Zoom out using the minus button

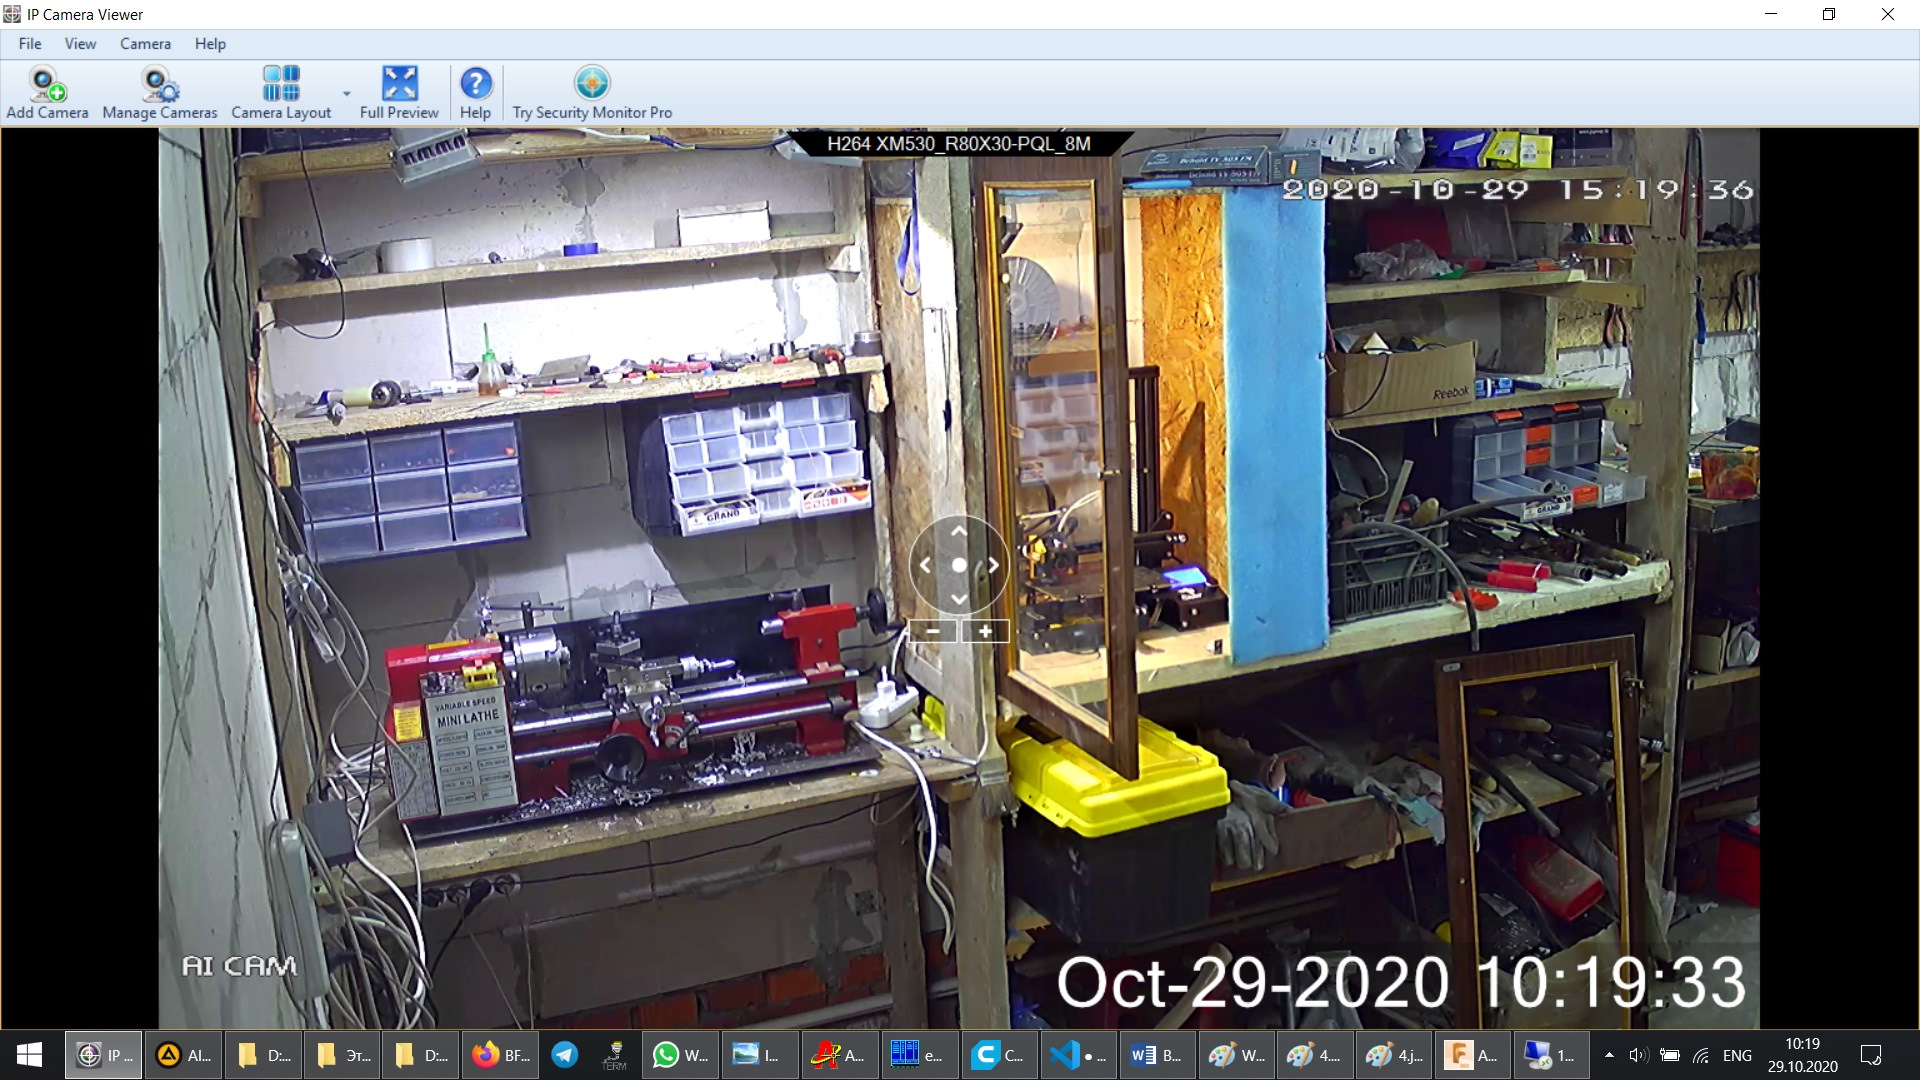pyautogui.click(x=933, y=631)
